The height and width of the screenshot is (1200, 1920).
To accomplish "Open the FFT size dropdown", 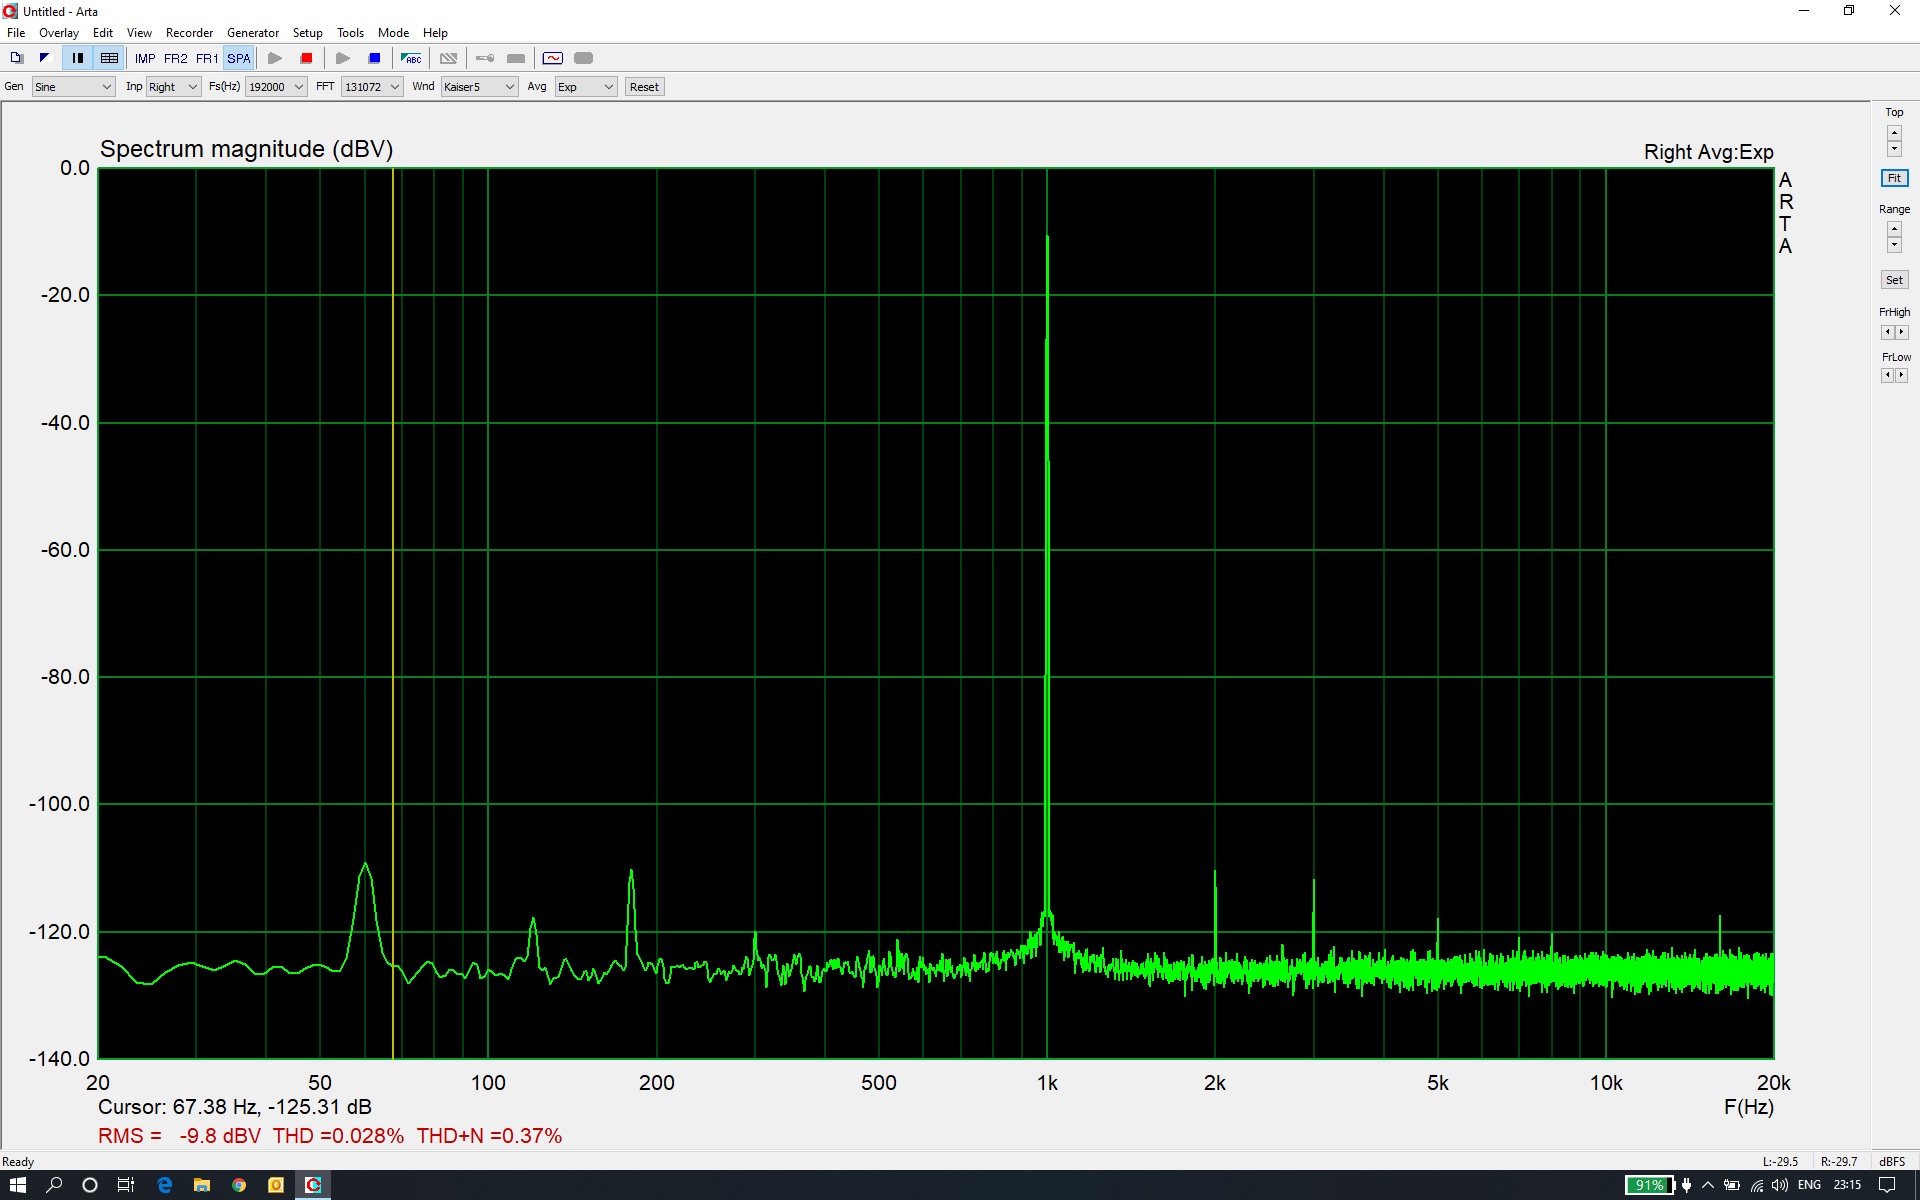I will click(372, 87).
